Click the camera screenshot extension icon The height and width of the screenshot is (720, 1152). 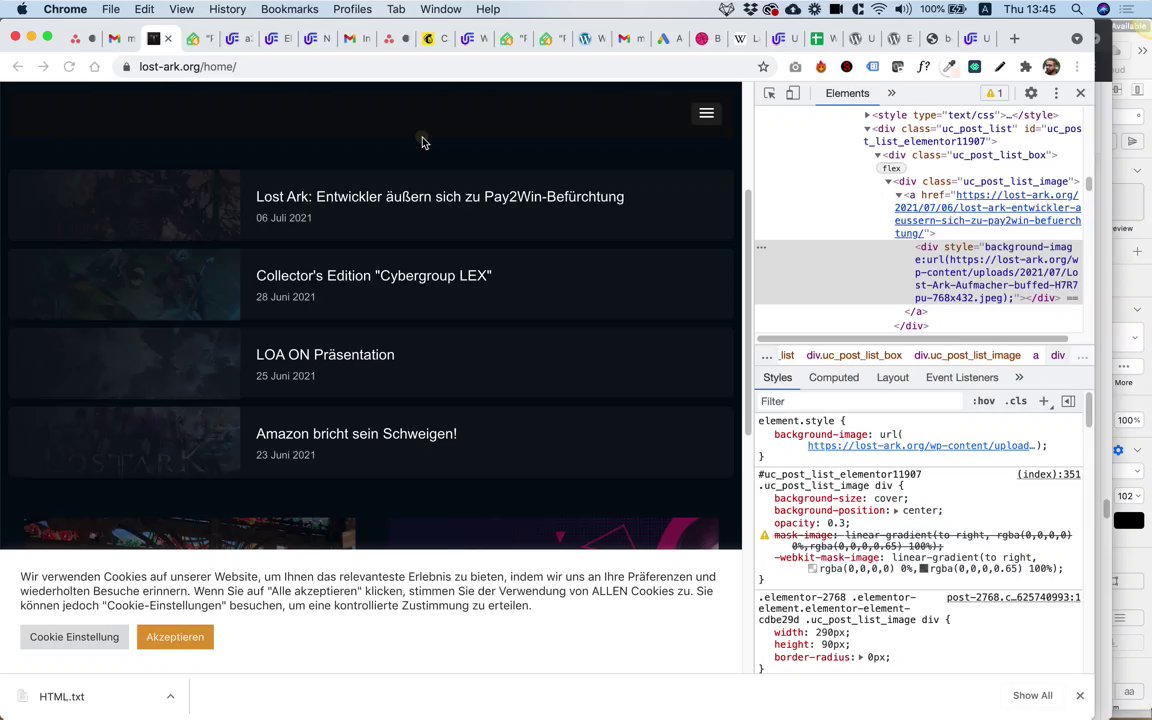tap(795, 67)
